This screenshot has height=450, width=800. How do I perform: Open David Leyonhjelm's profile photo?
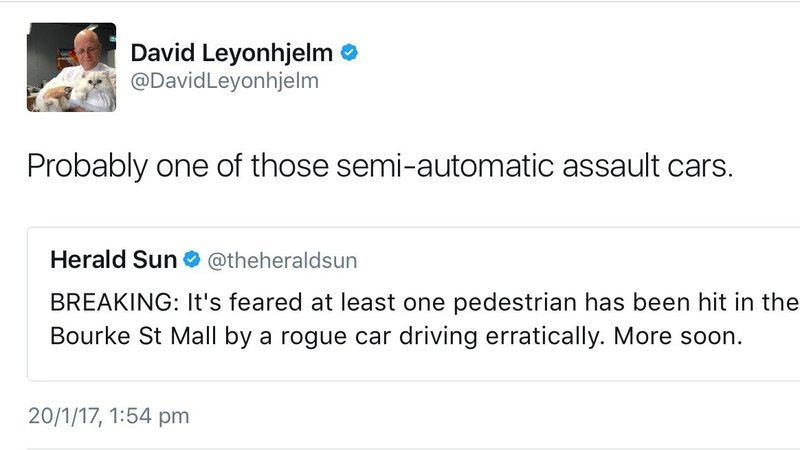pos(71,68)
